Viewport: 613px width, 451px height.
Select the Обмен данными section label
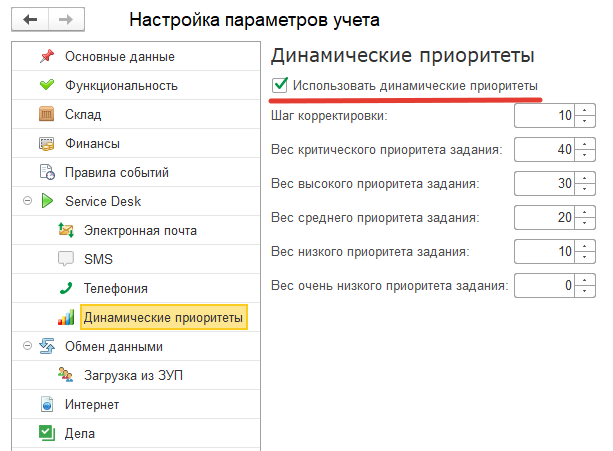click(114, 347)
